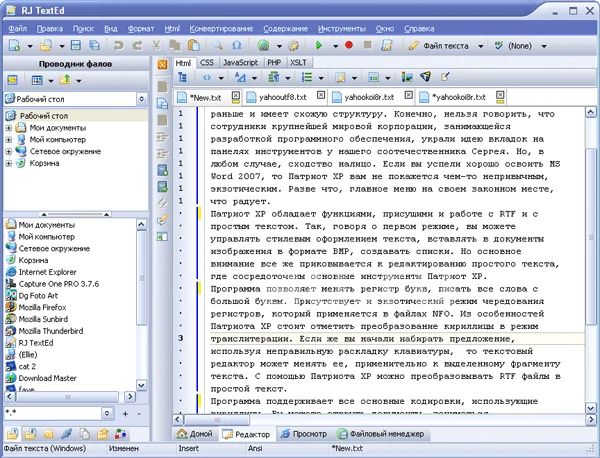The height and width of the screenshot is (458, 600).
Task: Click the red Record macro button
Action: coord(349,45)
